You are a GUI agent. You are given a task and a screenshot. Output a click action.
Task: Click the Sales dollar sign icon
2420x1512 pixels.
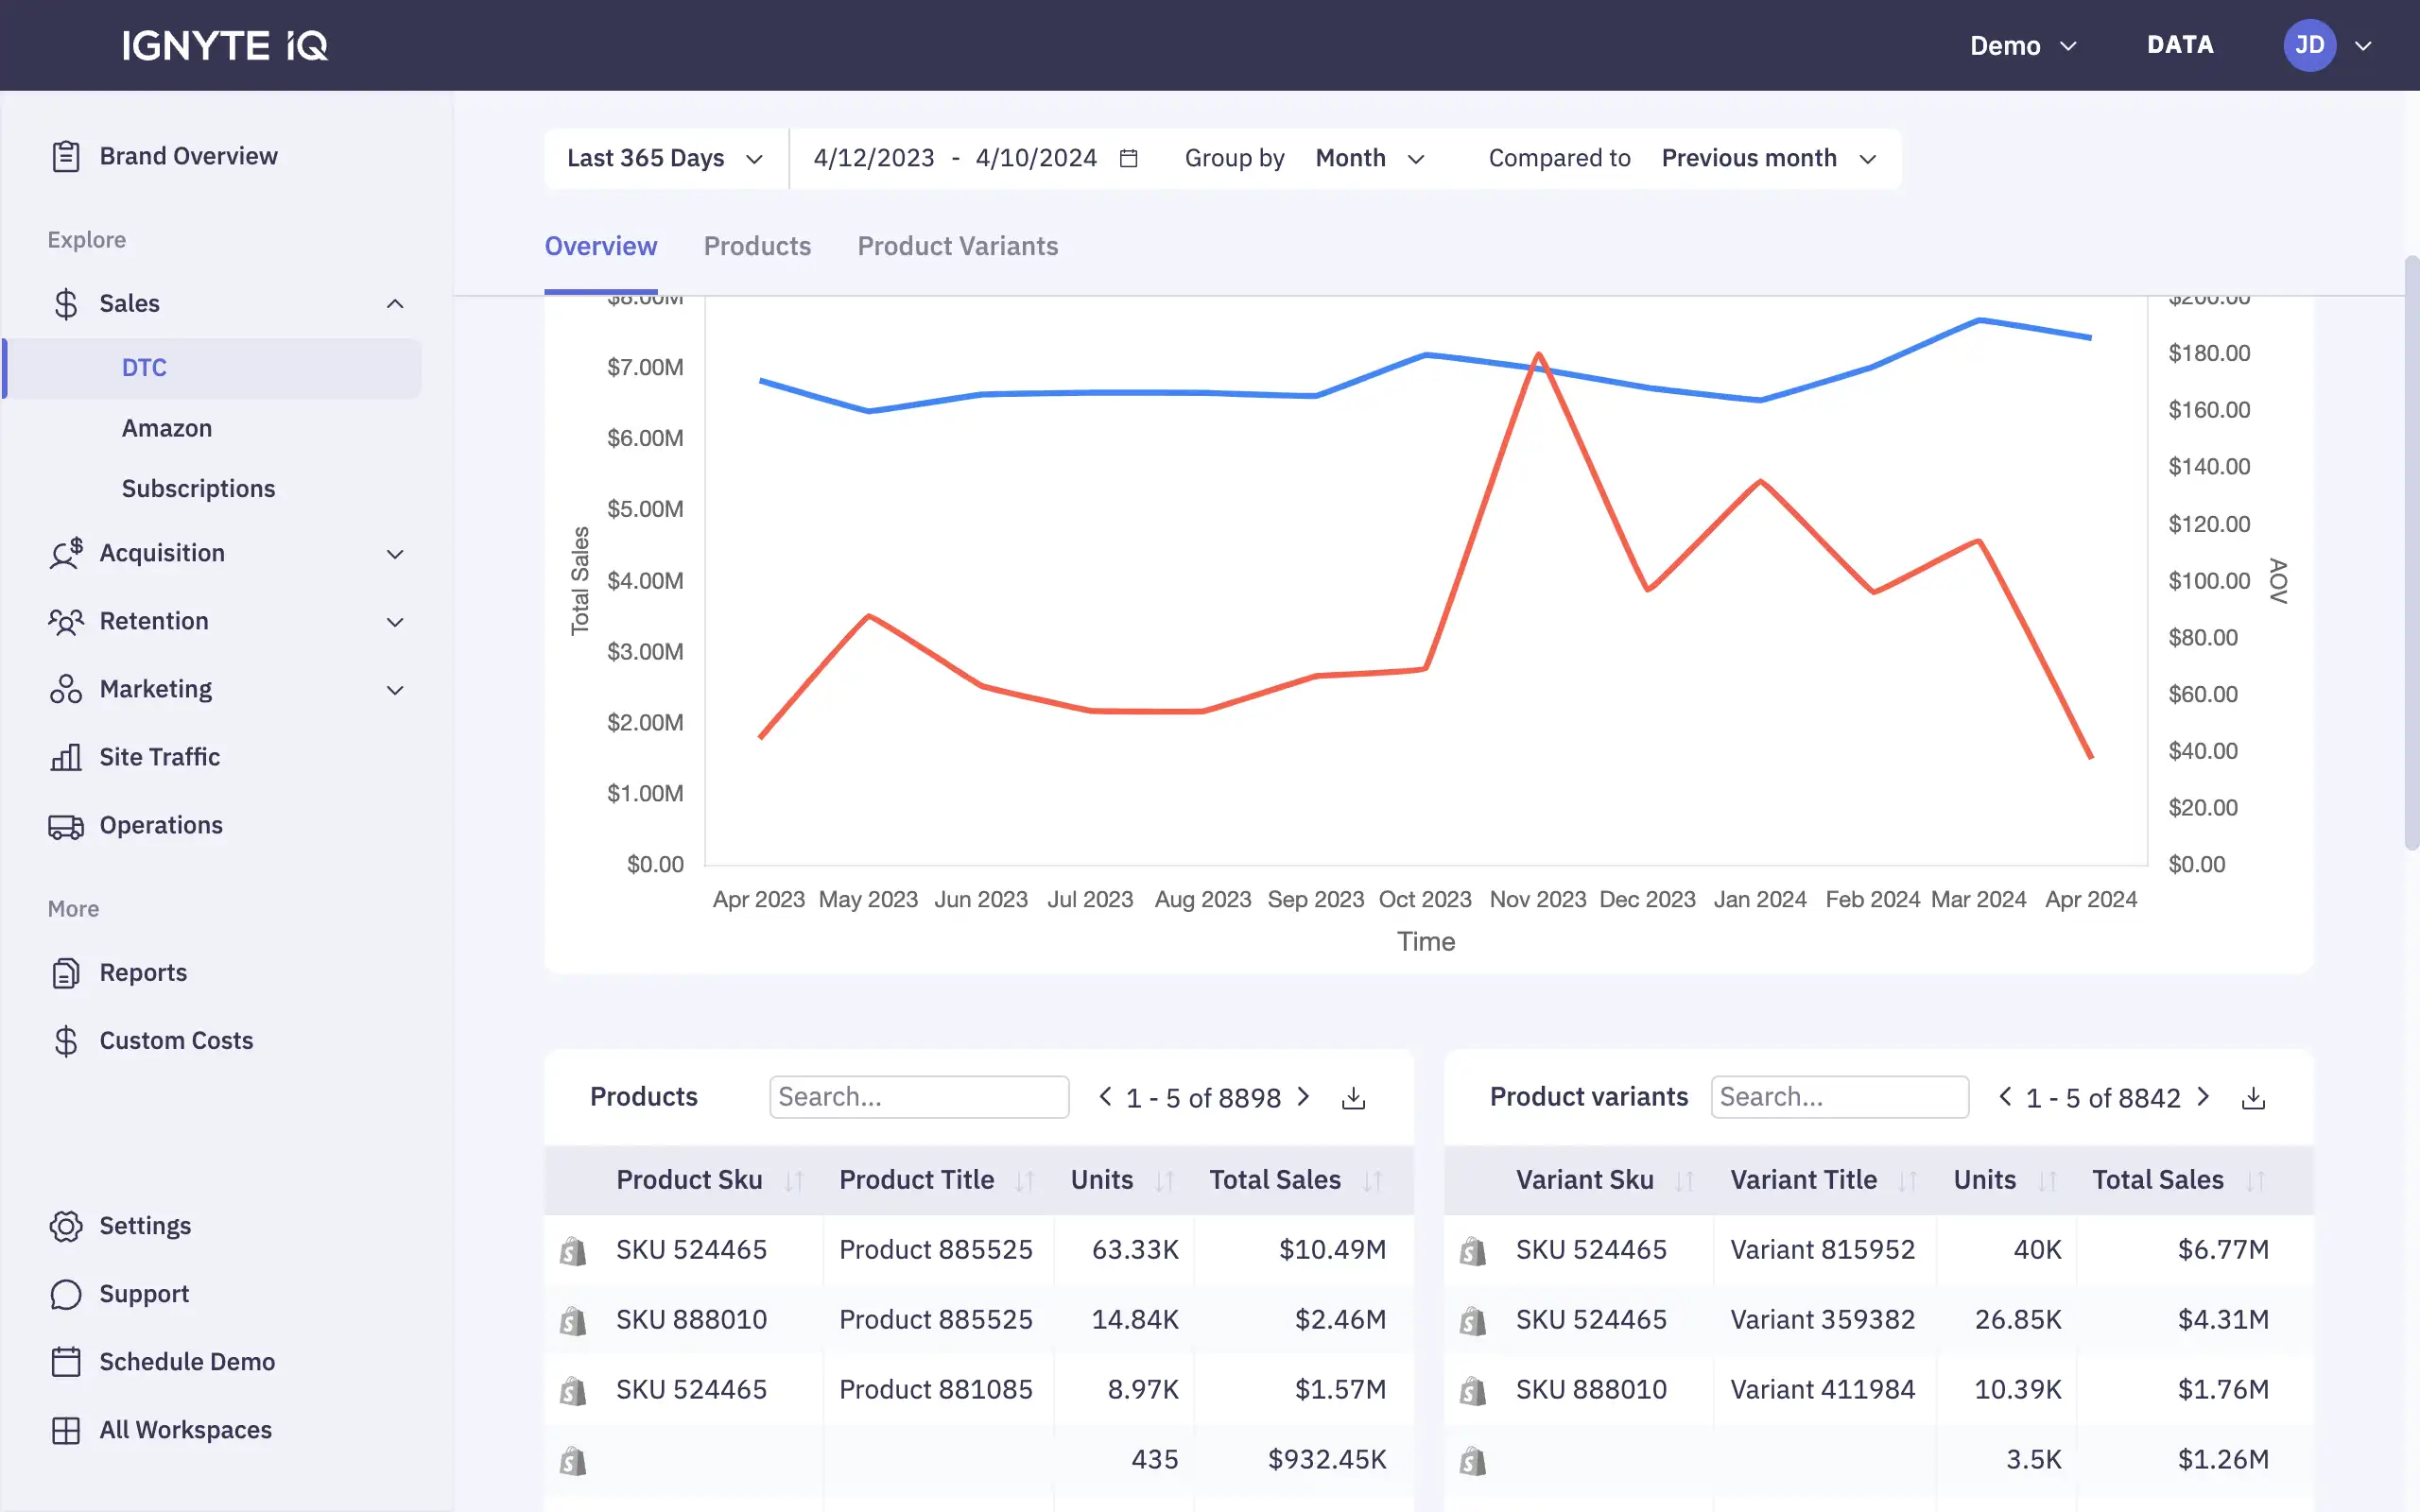[66, 303]
